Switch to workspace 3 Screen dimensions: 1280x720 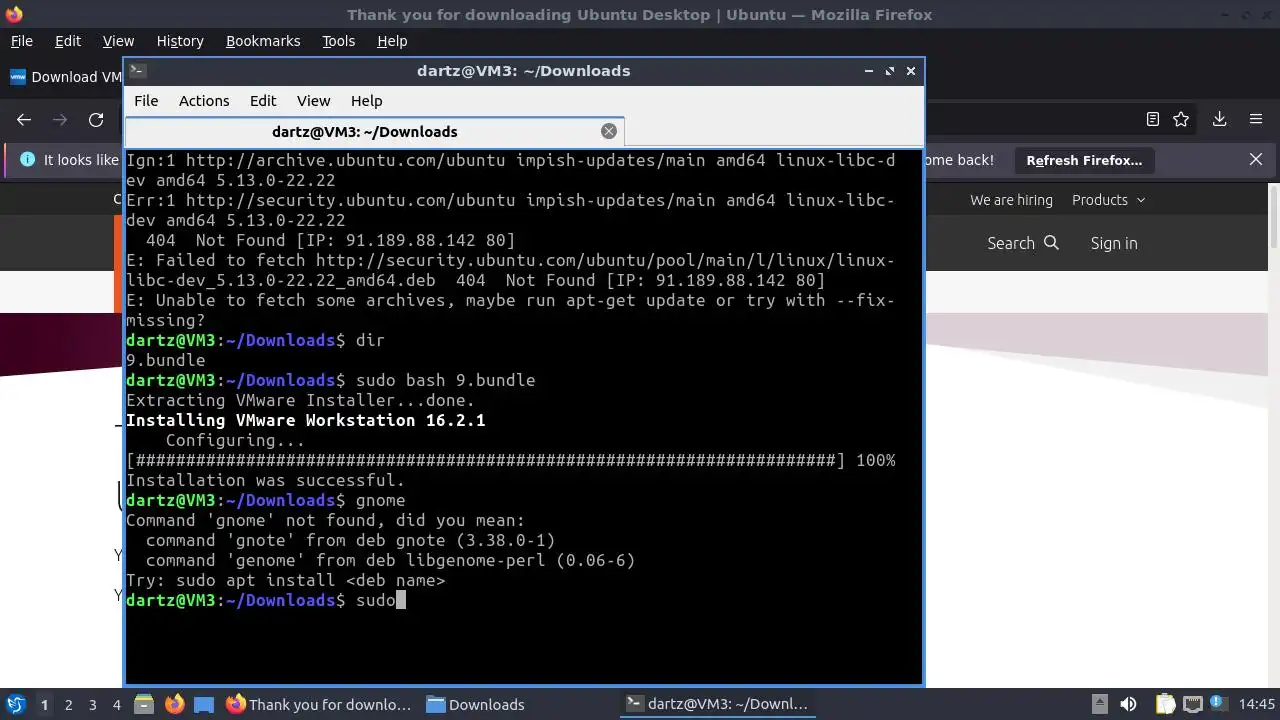coord(92,705)
